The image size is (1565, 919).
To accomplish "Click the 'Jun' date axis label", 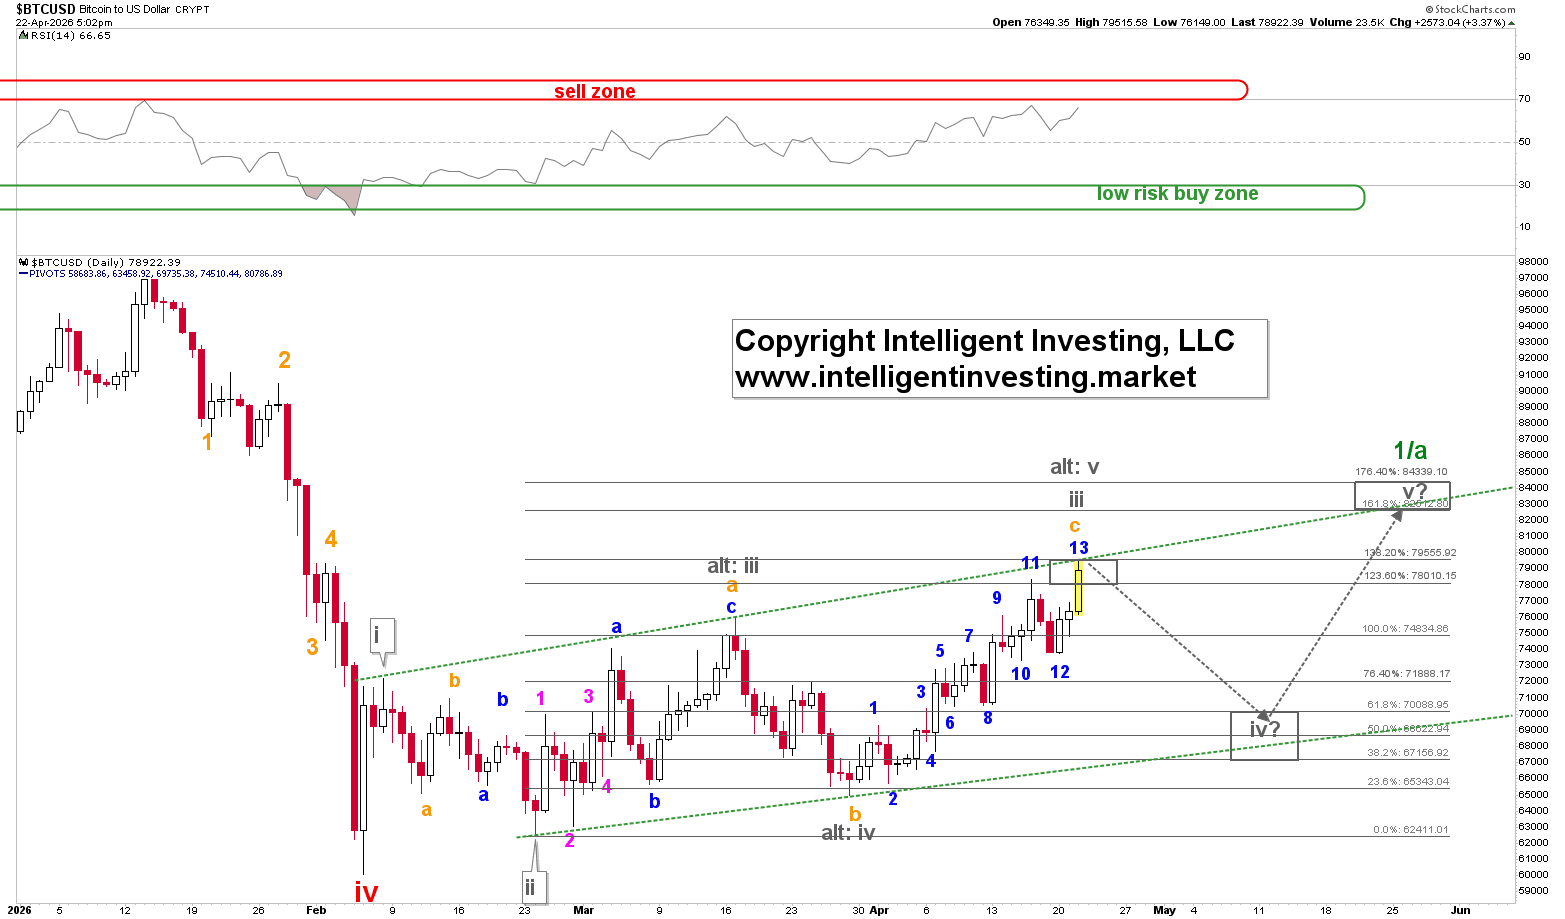I will coord(1461,911).
